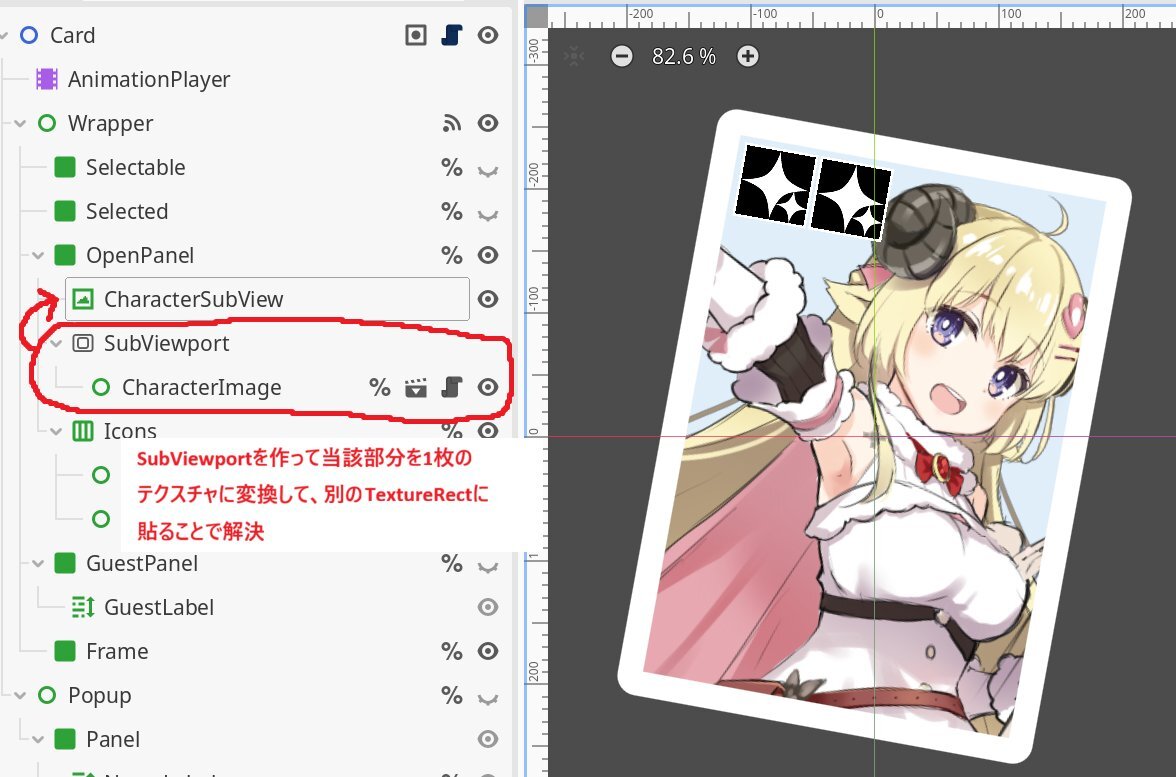Collapse the Wrapper node tree

[x=20, y=124]
